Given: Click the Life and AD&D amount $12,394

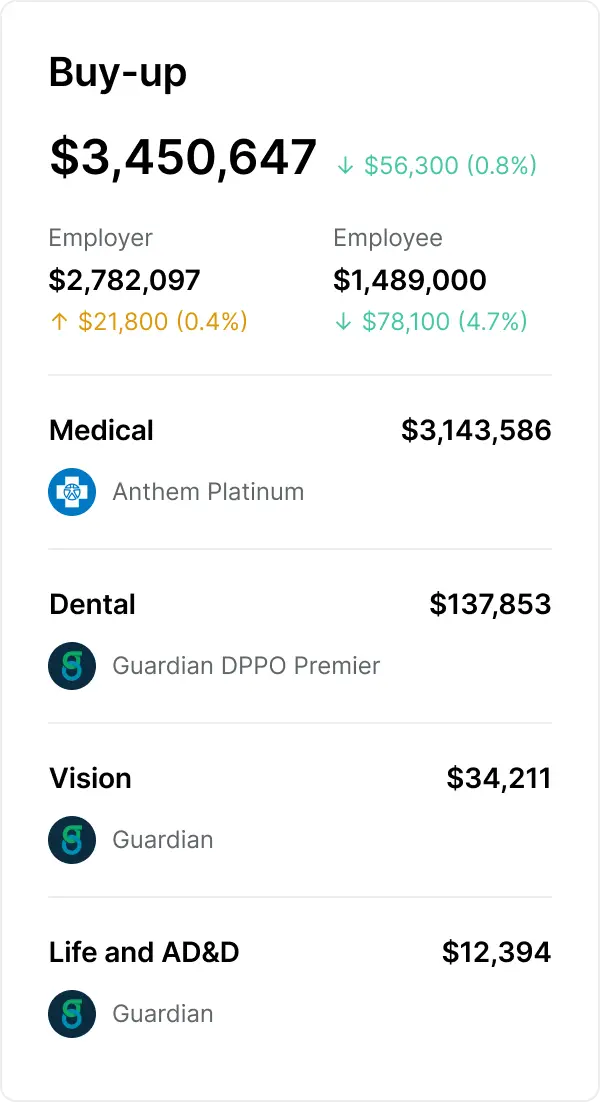Looking at the screenshot, I should tap(497, 952).
